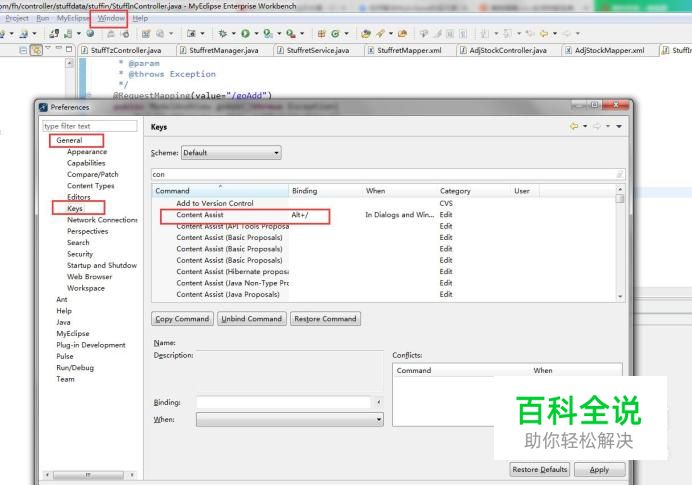Select Content Types in preferences tree

(x=90, y=186)
